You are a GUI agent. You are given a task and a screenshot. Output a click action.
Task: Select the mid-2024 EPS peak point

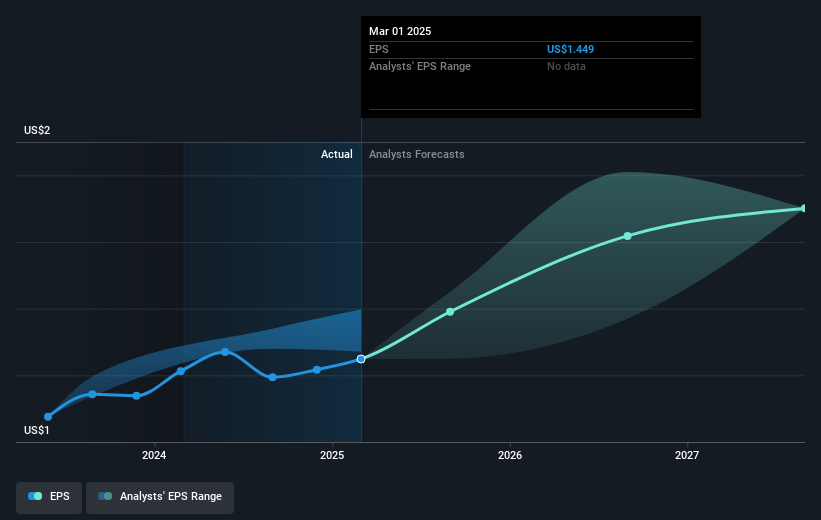[x=225, y=352]
